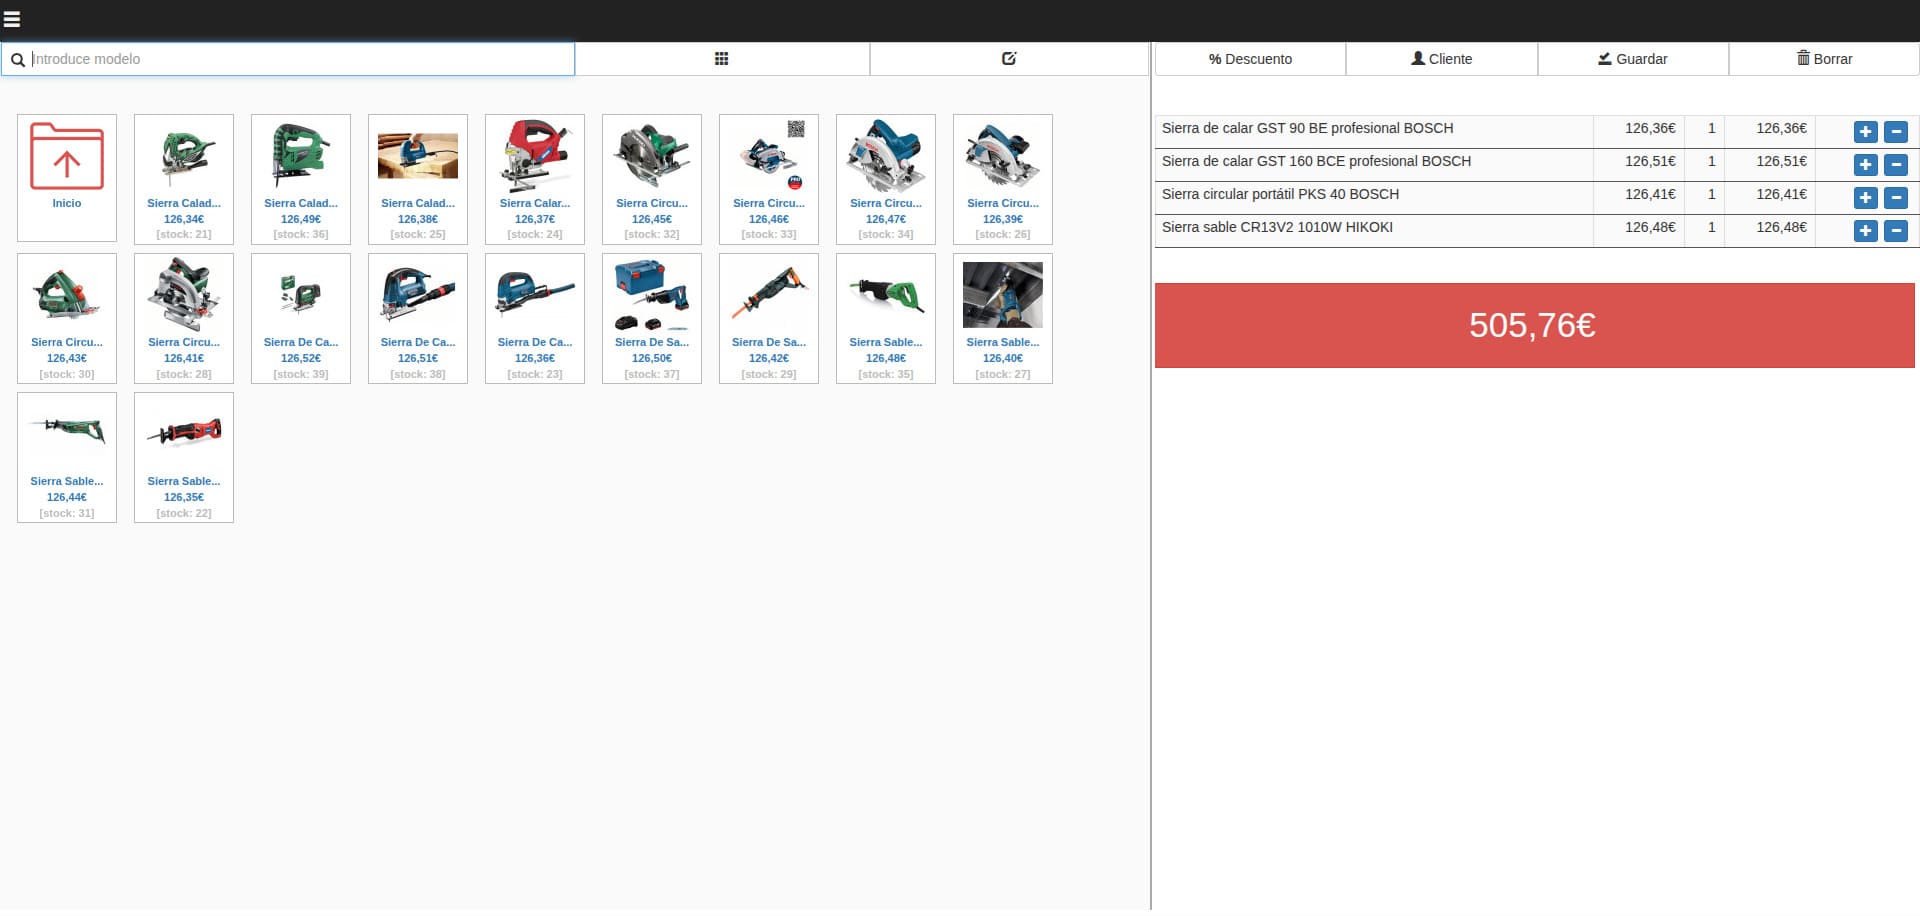Viewport: 1920px width, 916px height.
Task: Increase quantity of Sierra de calar GST 90 BE
Action: point(1865,132)
